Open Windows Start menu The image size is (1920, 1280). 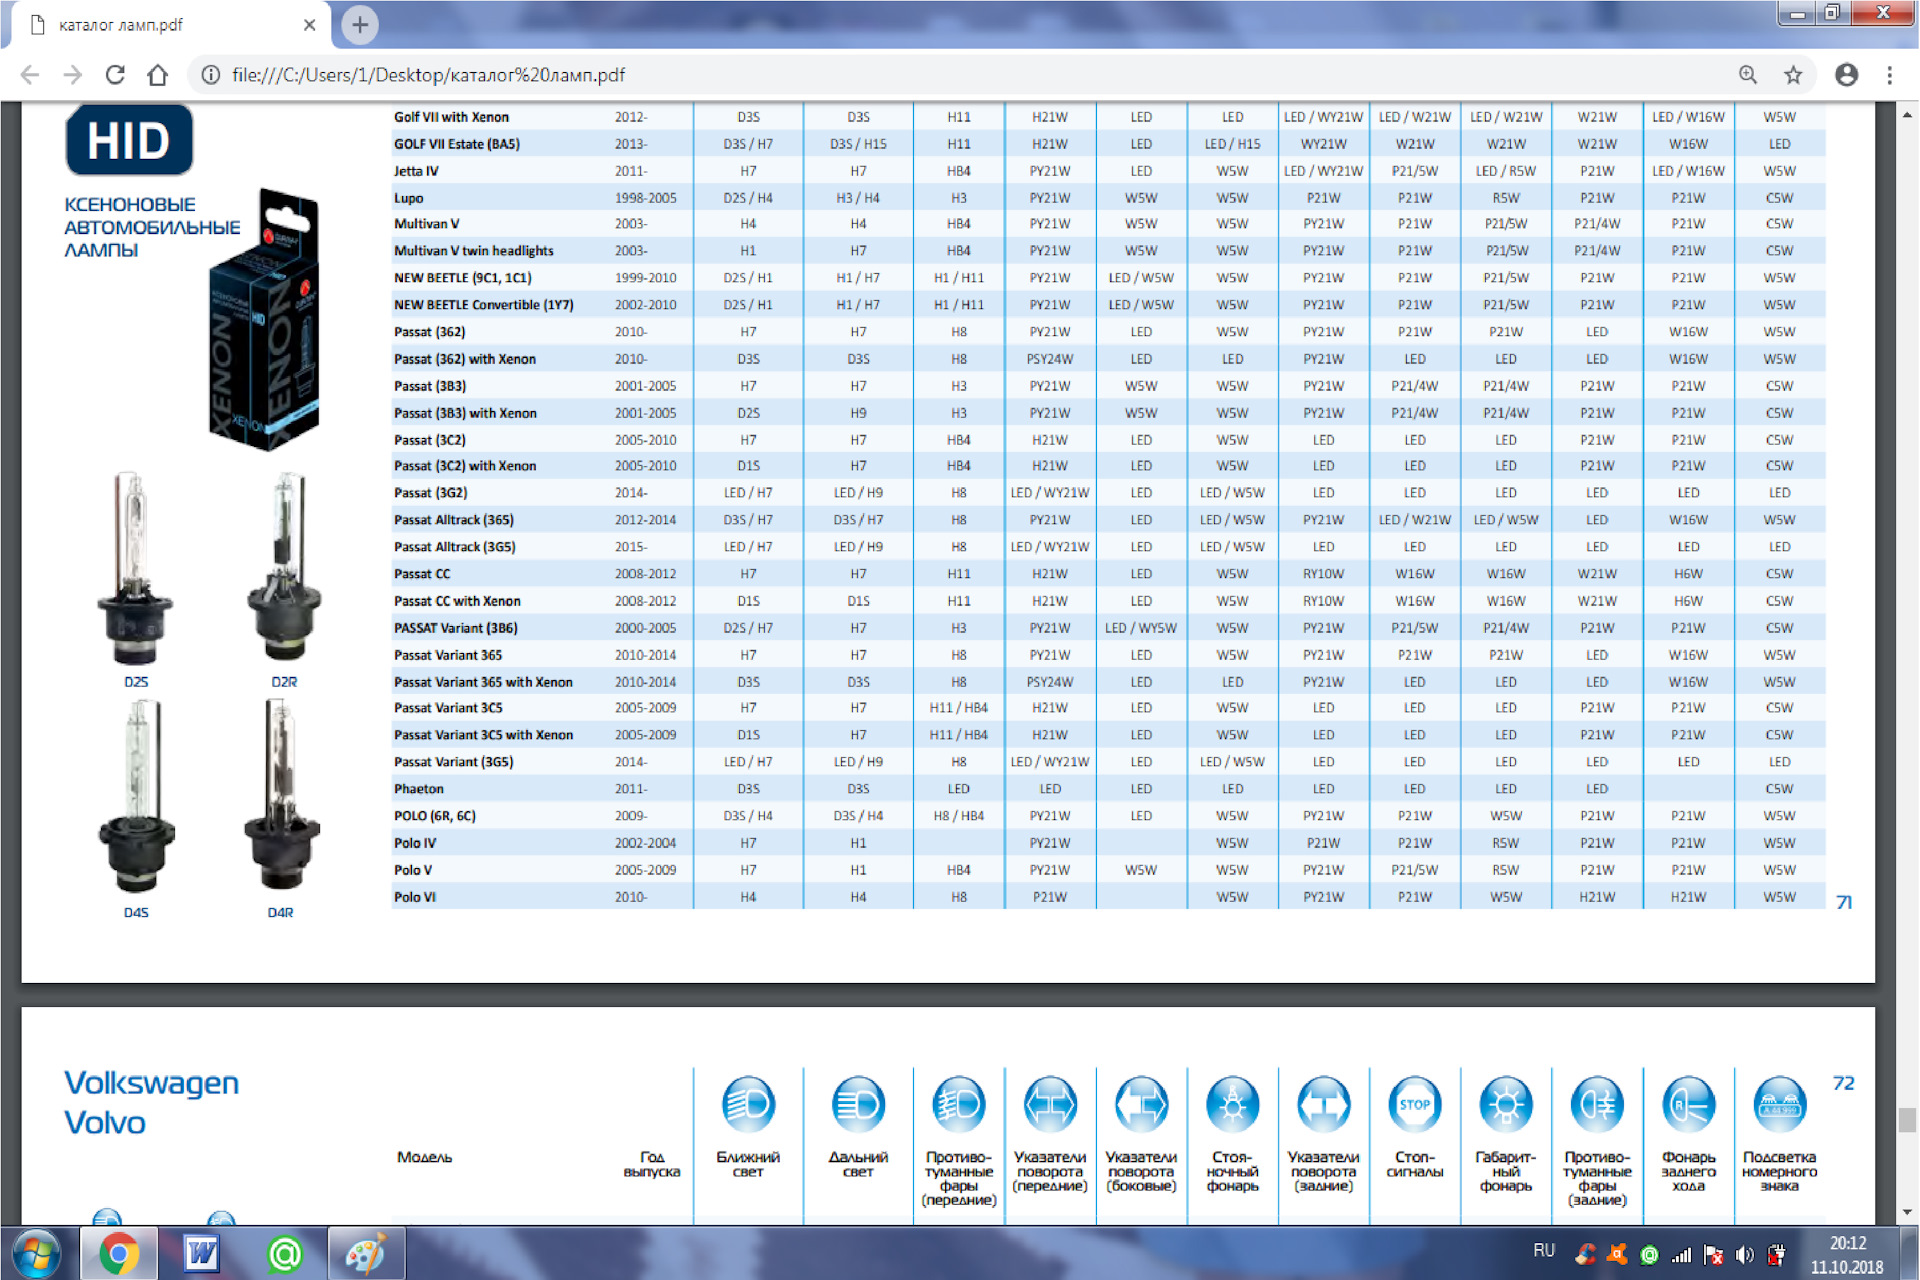(x=36, y=1253)
